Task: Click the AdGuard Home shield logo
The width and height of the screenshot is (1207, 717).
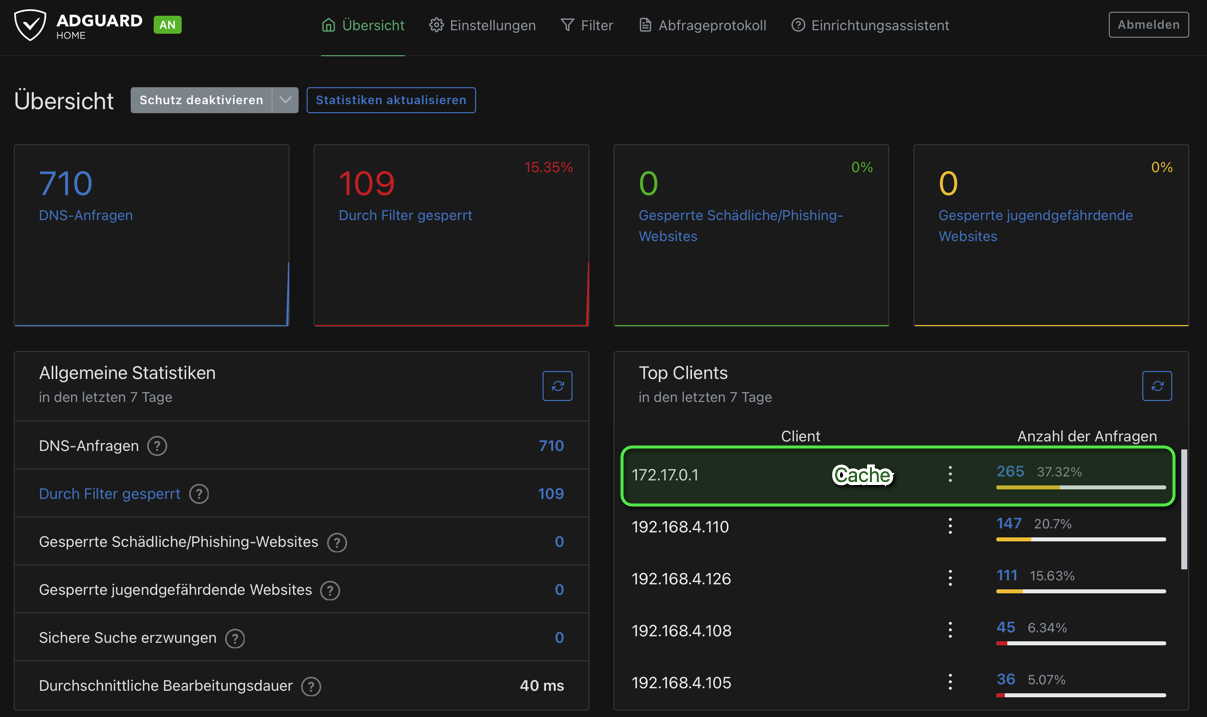Action: coord(30,25)
